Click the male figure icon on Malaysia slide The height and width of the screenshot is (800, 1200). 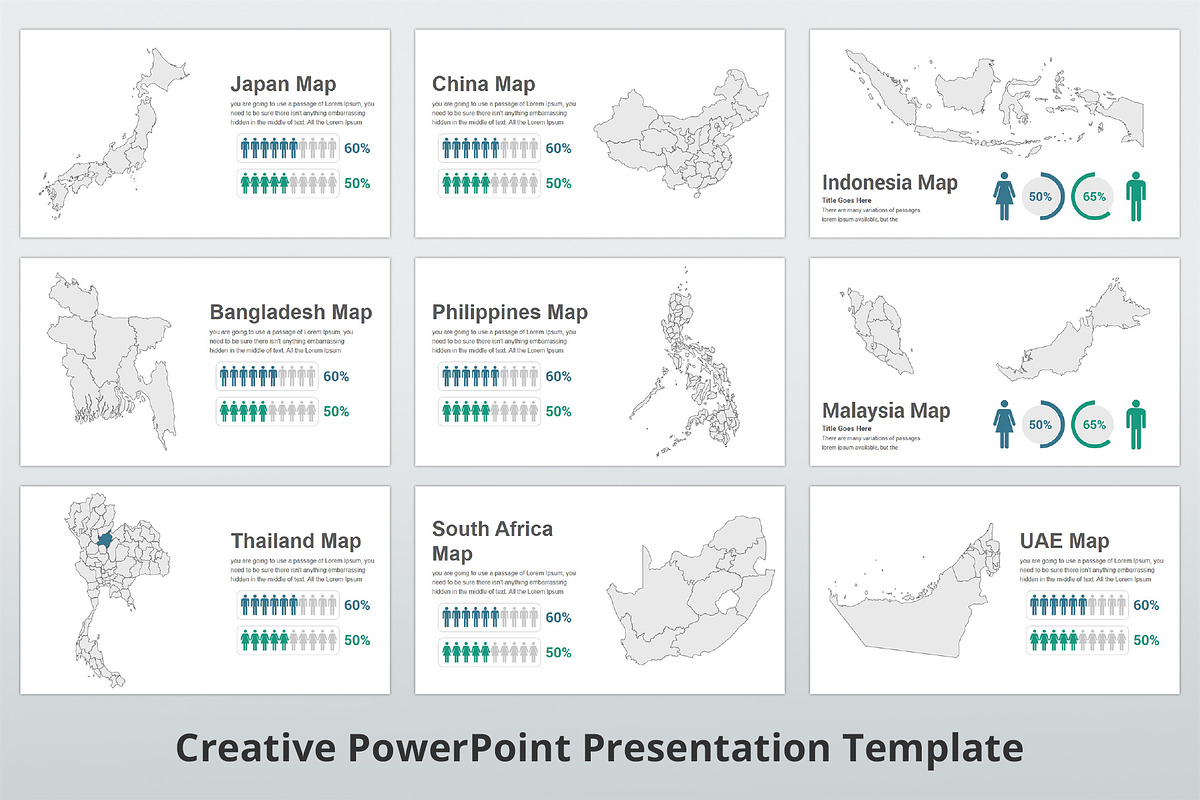(1136, 425)
